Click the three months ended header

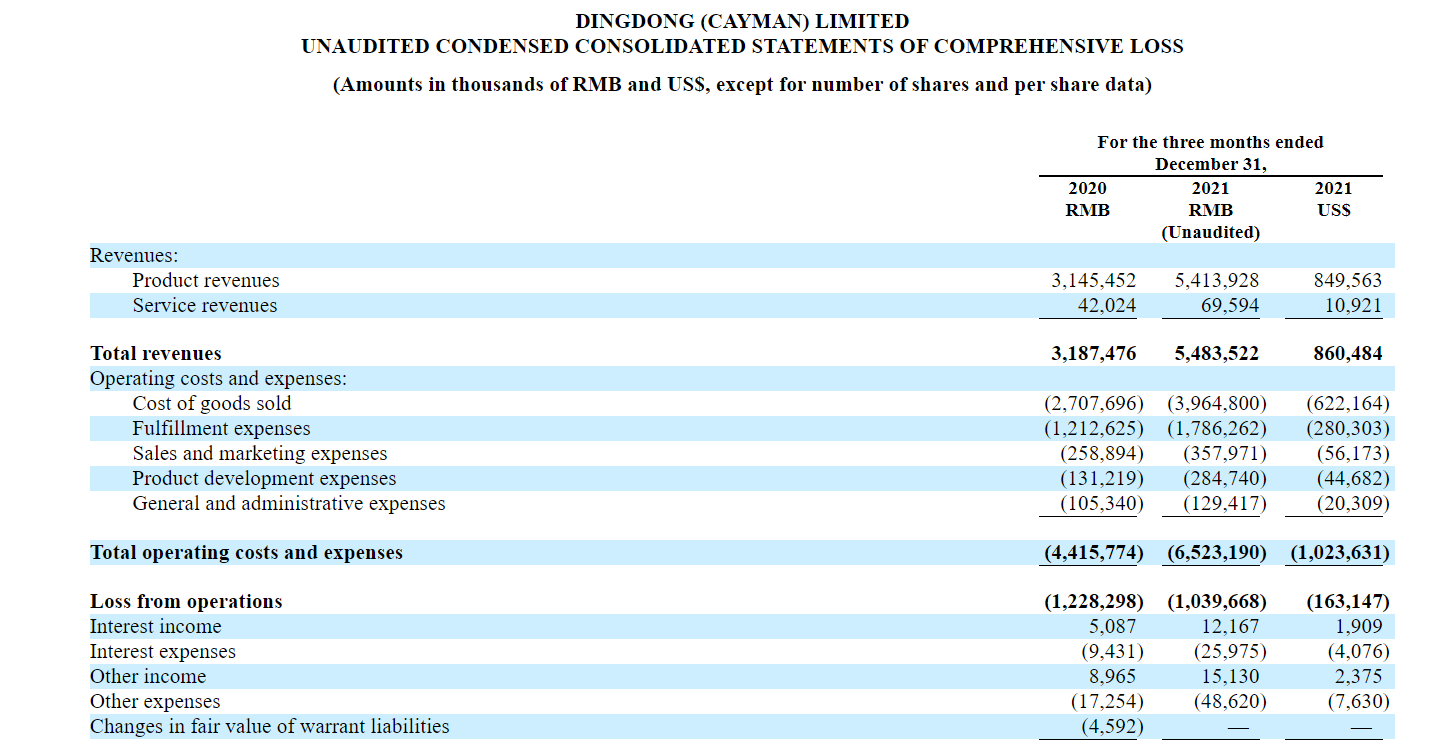click(x=1210, y=153)
